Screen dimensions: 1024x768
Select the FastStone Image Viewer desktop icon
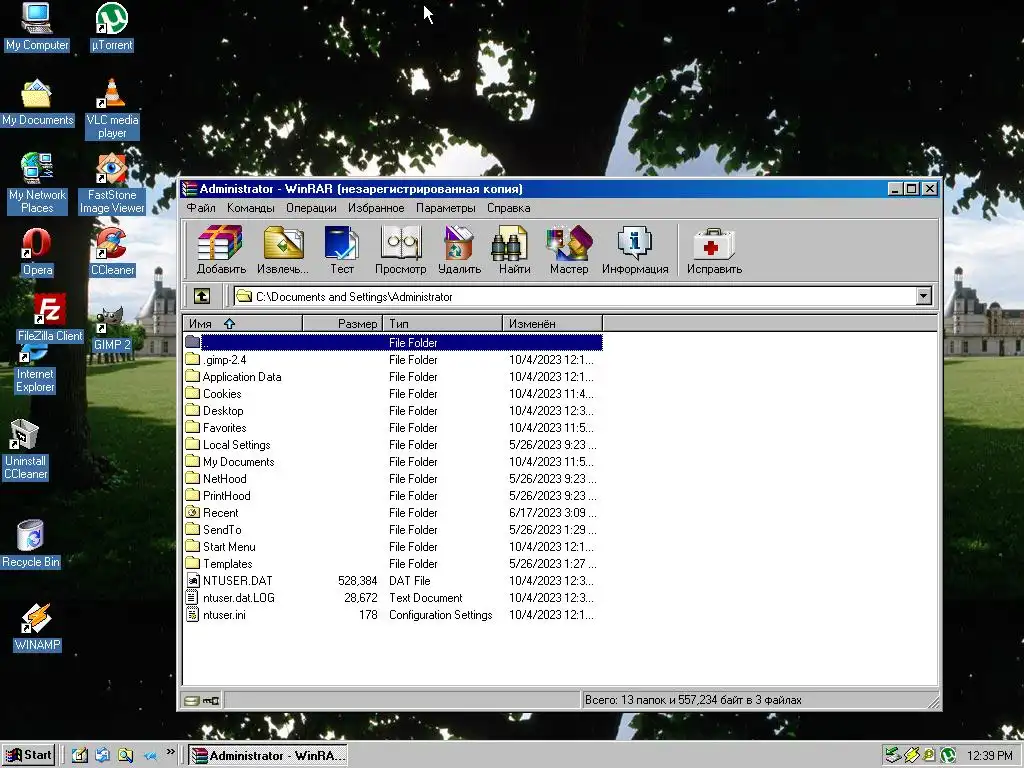click(x=112, y=184)
